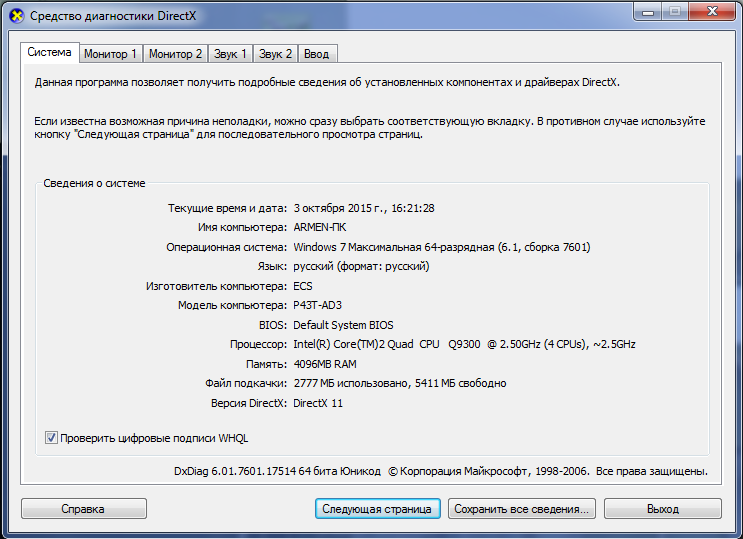Click the Следующая страница button
Viewport: 743px width, 539px height.
tap(377, 509)
